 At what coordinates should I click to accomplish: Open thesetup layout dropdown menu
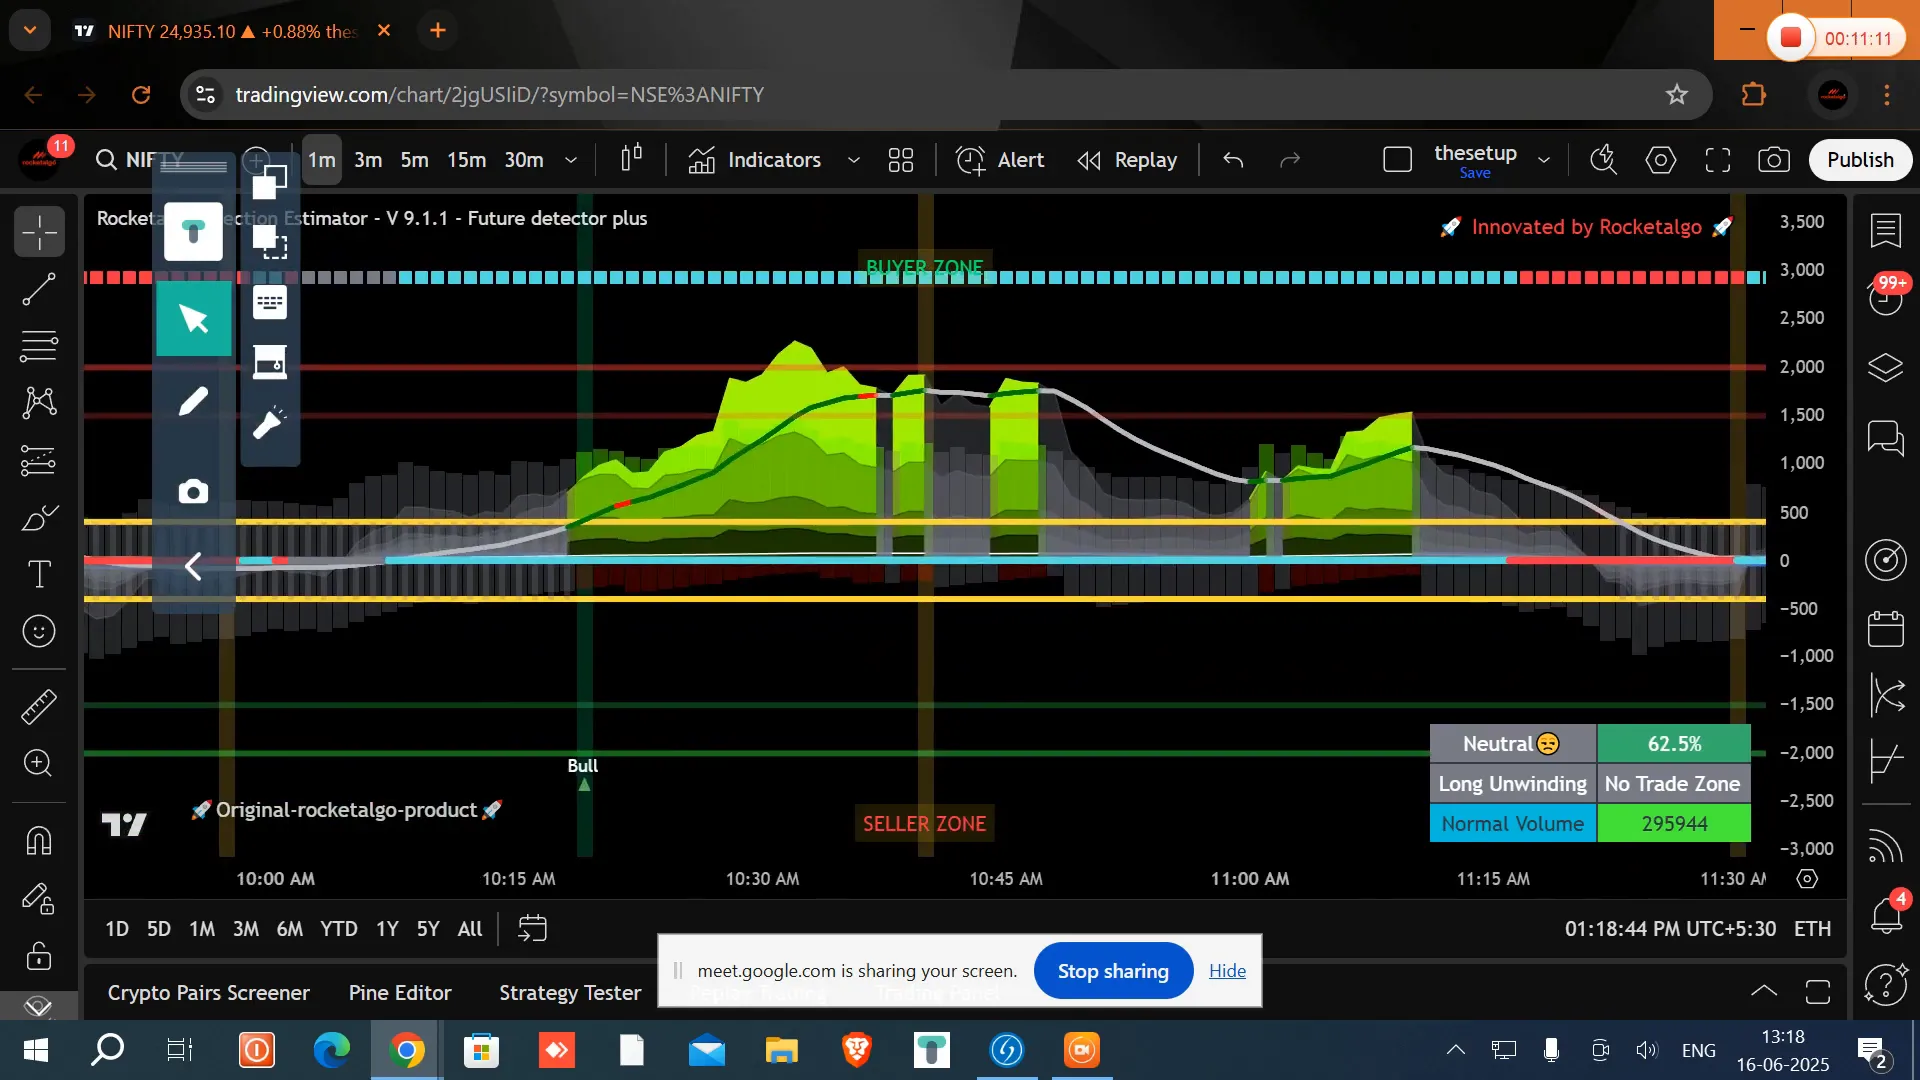pyautogui.click(x=1544, y=160)
